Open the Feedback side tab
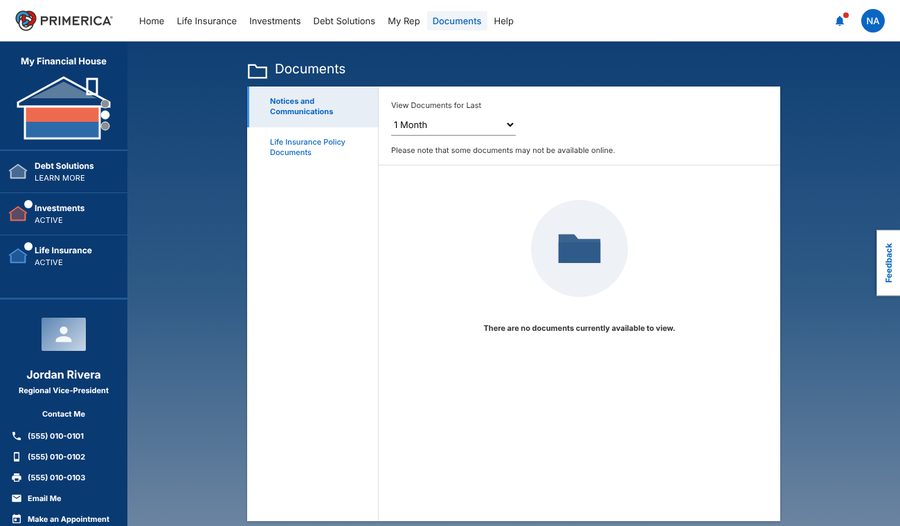 [x=888, y=263]
